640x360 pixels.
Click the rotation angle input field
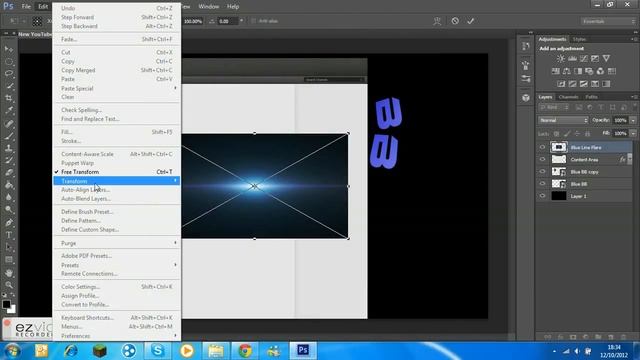227,21
